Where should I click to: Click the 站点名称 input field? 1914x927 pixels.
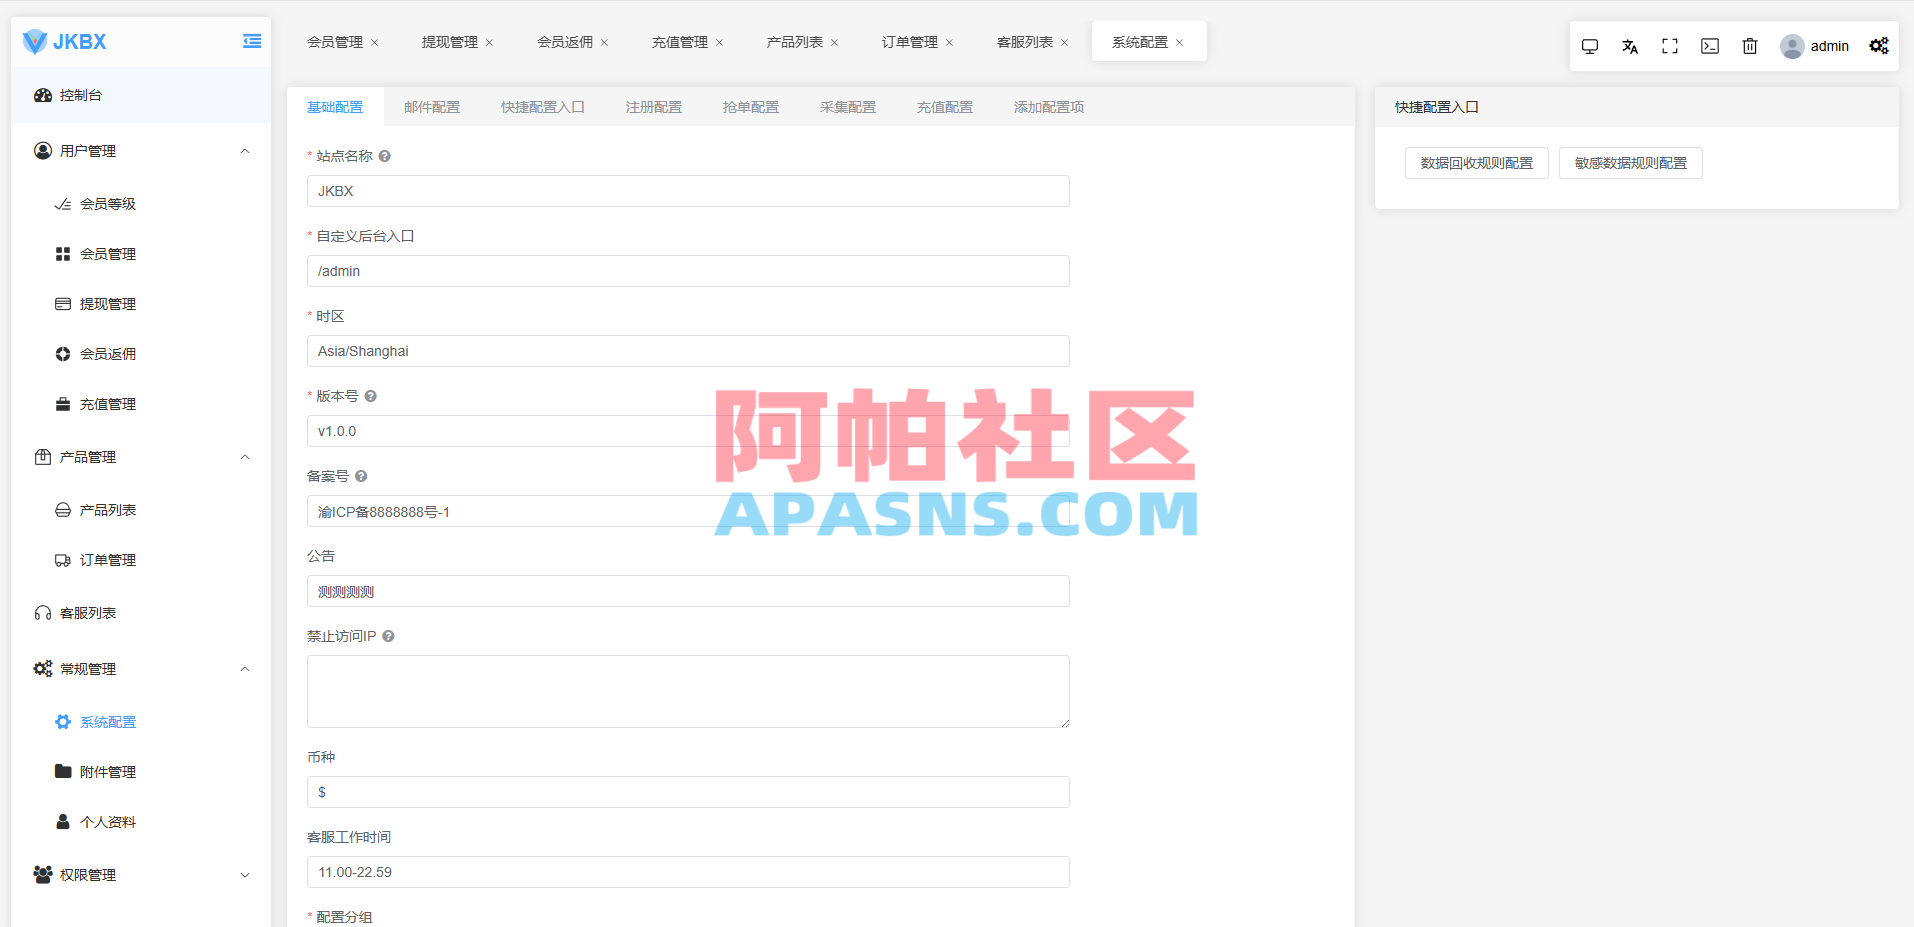tap(688, 191)
